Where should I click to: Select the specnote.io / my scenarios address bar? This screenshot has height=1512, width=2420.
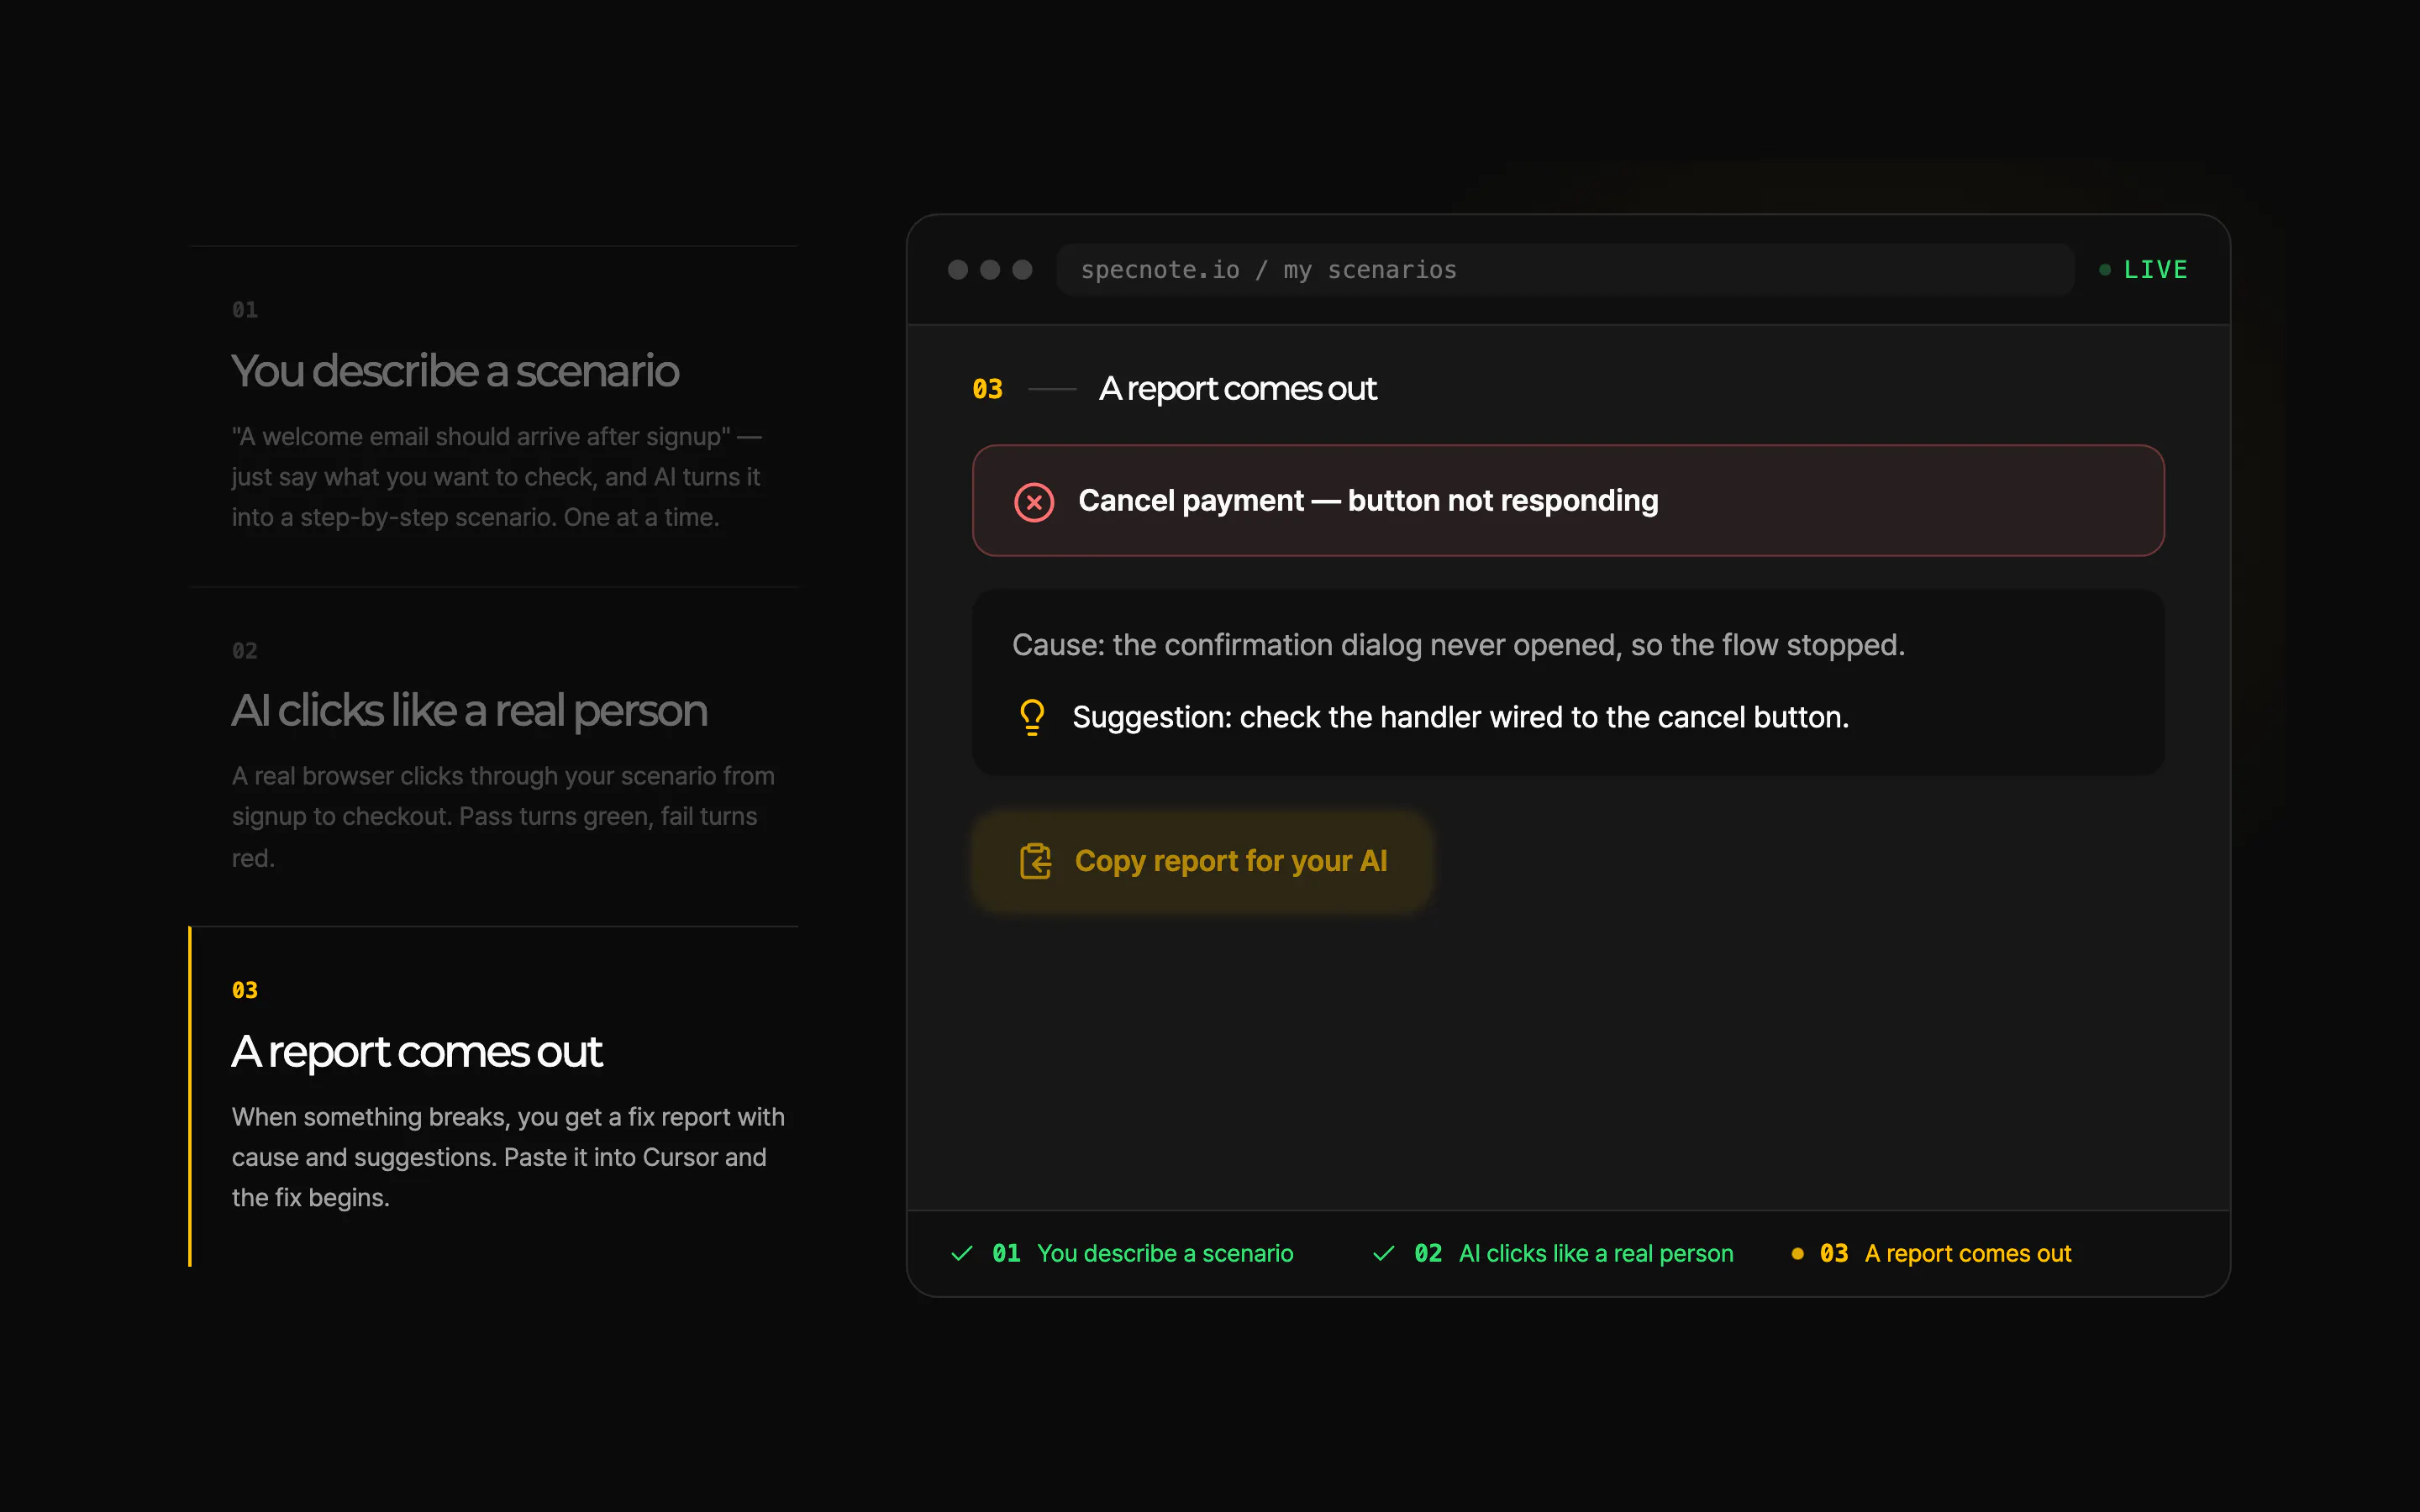click(1565, 270)
